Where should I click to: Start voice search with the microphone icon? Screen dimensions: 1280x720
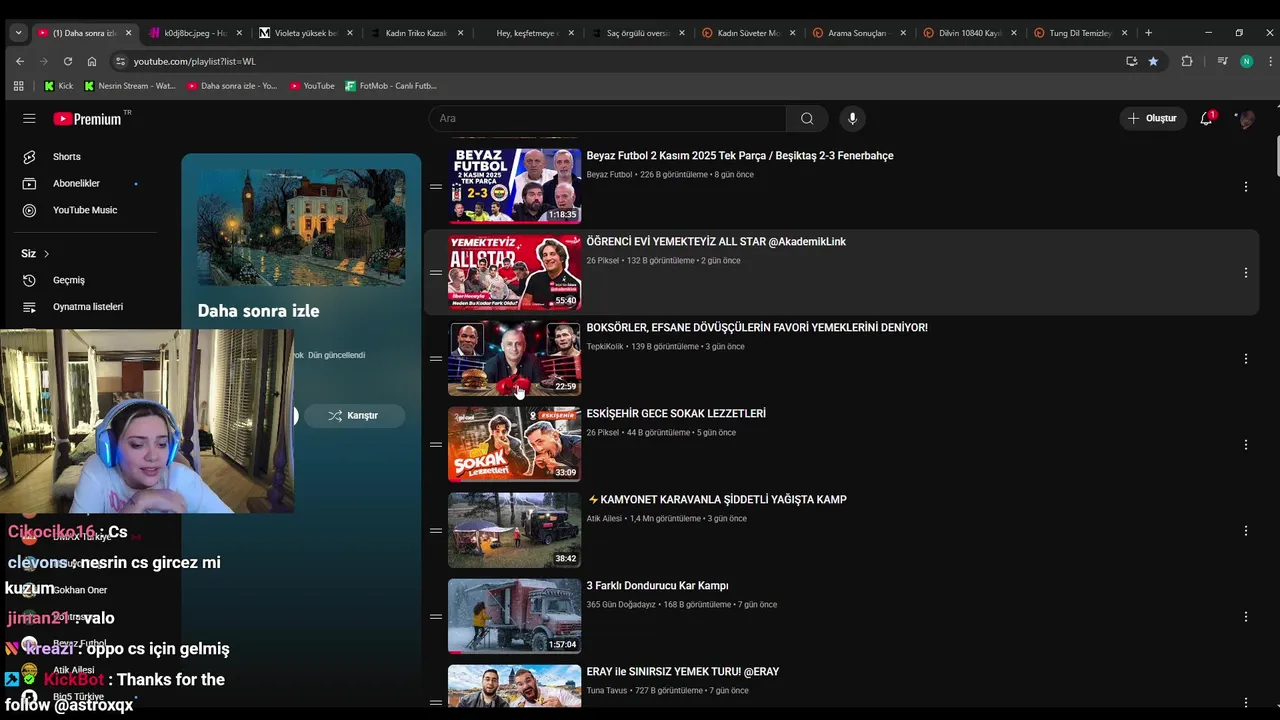pyautogui.click(x=852, y=118)
